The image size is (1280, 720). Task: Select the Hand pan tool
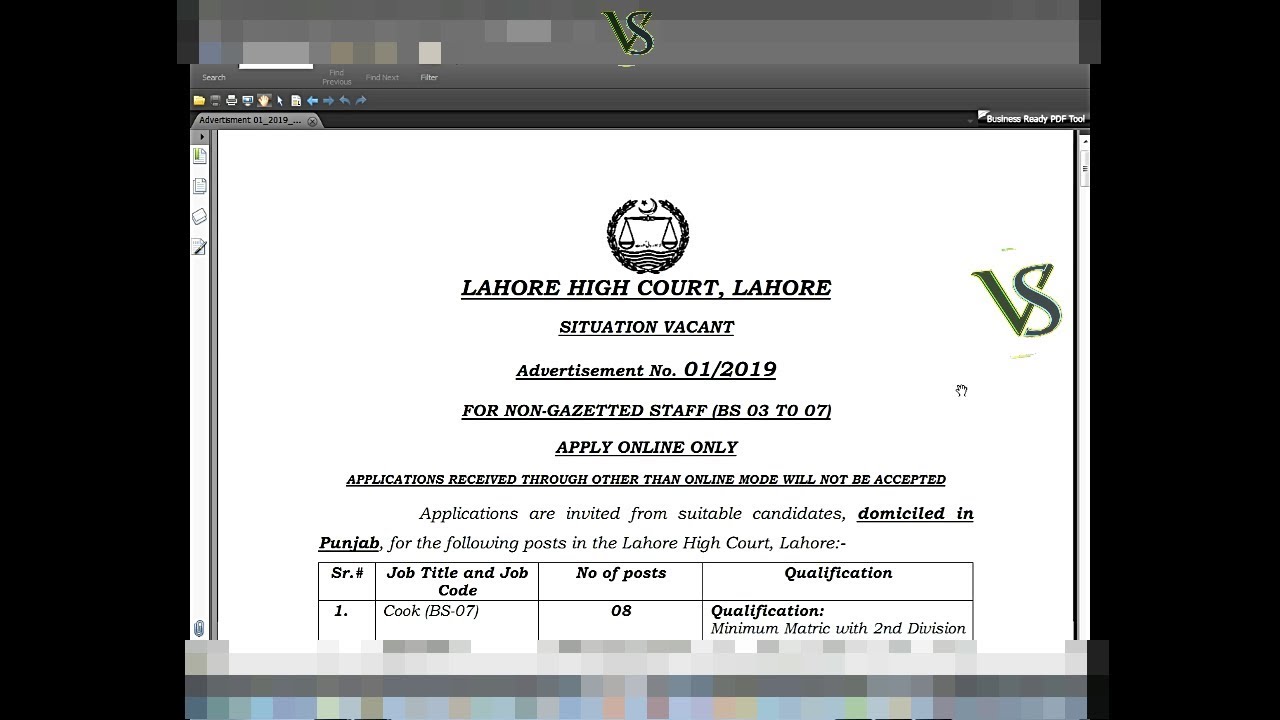coord(264,101)
